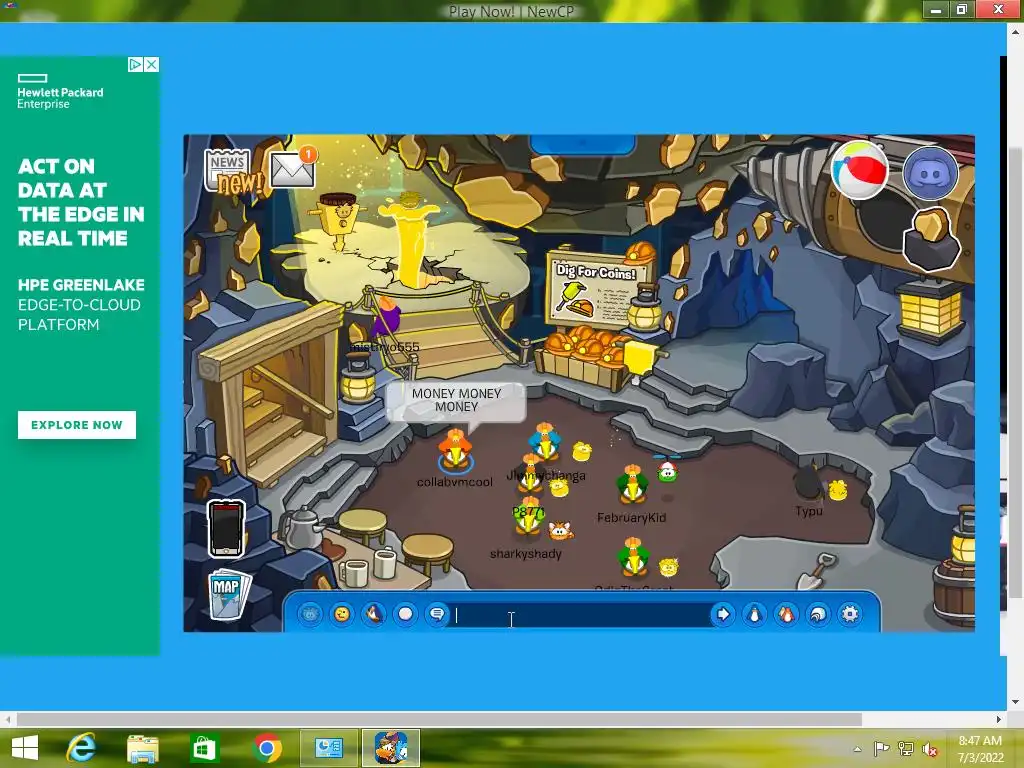Open the penguin actions icon

374,614
